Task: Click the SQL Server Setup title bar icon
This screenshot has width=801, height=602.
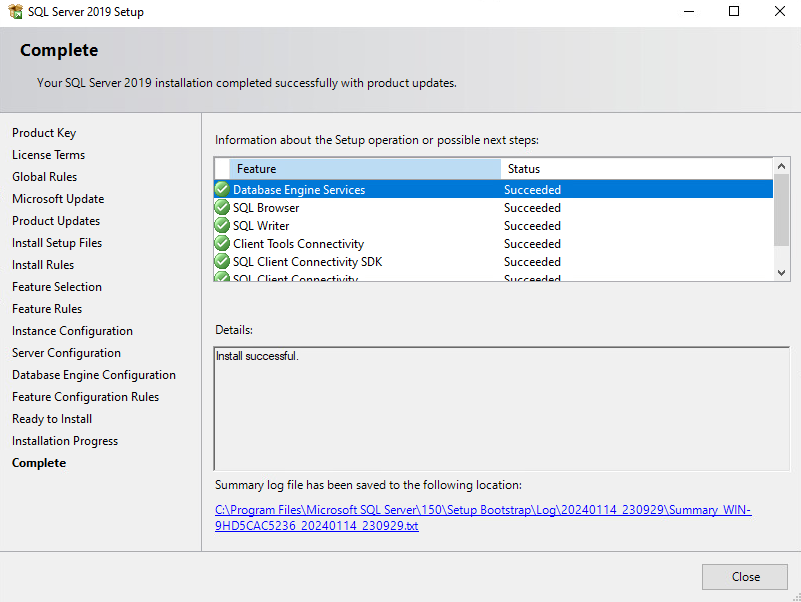Action: 16,11
